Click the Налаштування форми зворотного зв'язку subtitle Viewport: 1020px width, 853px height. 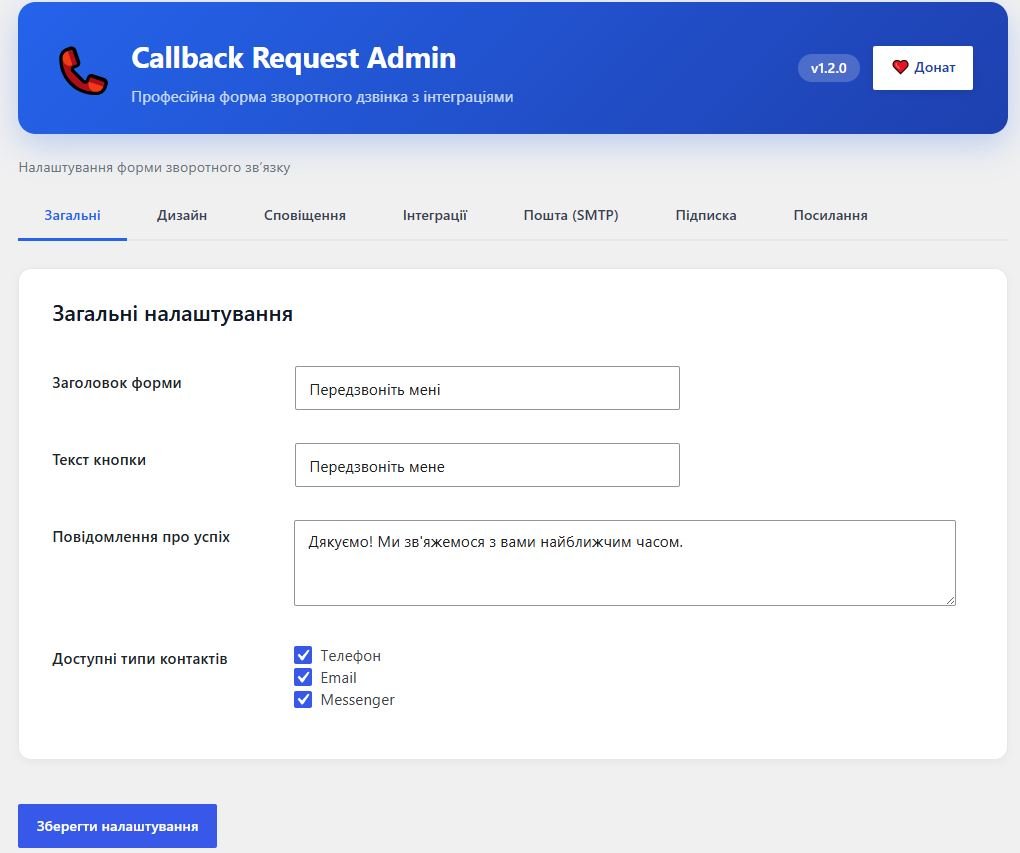pos(154,168)
